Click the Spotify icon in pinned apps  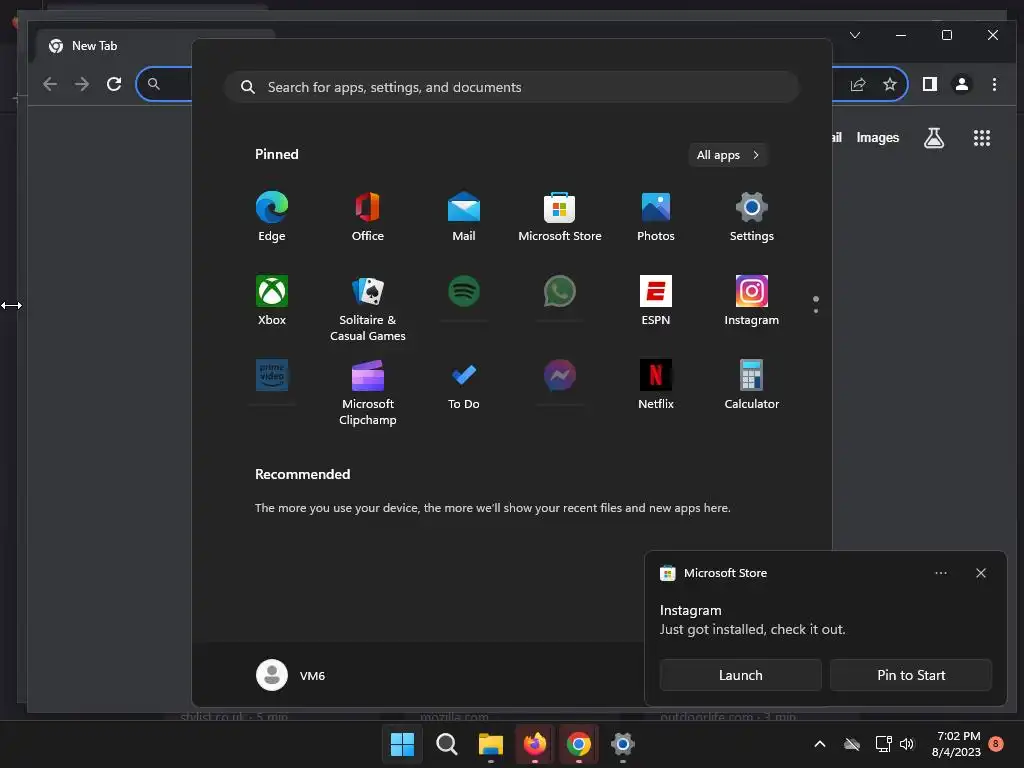click(464, 291)
